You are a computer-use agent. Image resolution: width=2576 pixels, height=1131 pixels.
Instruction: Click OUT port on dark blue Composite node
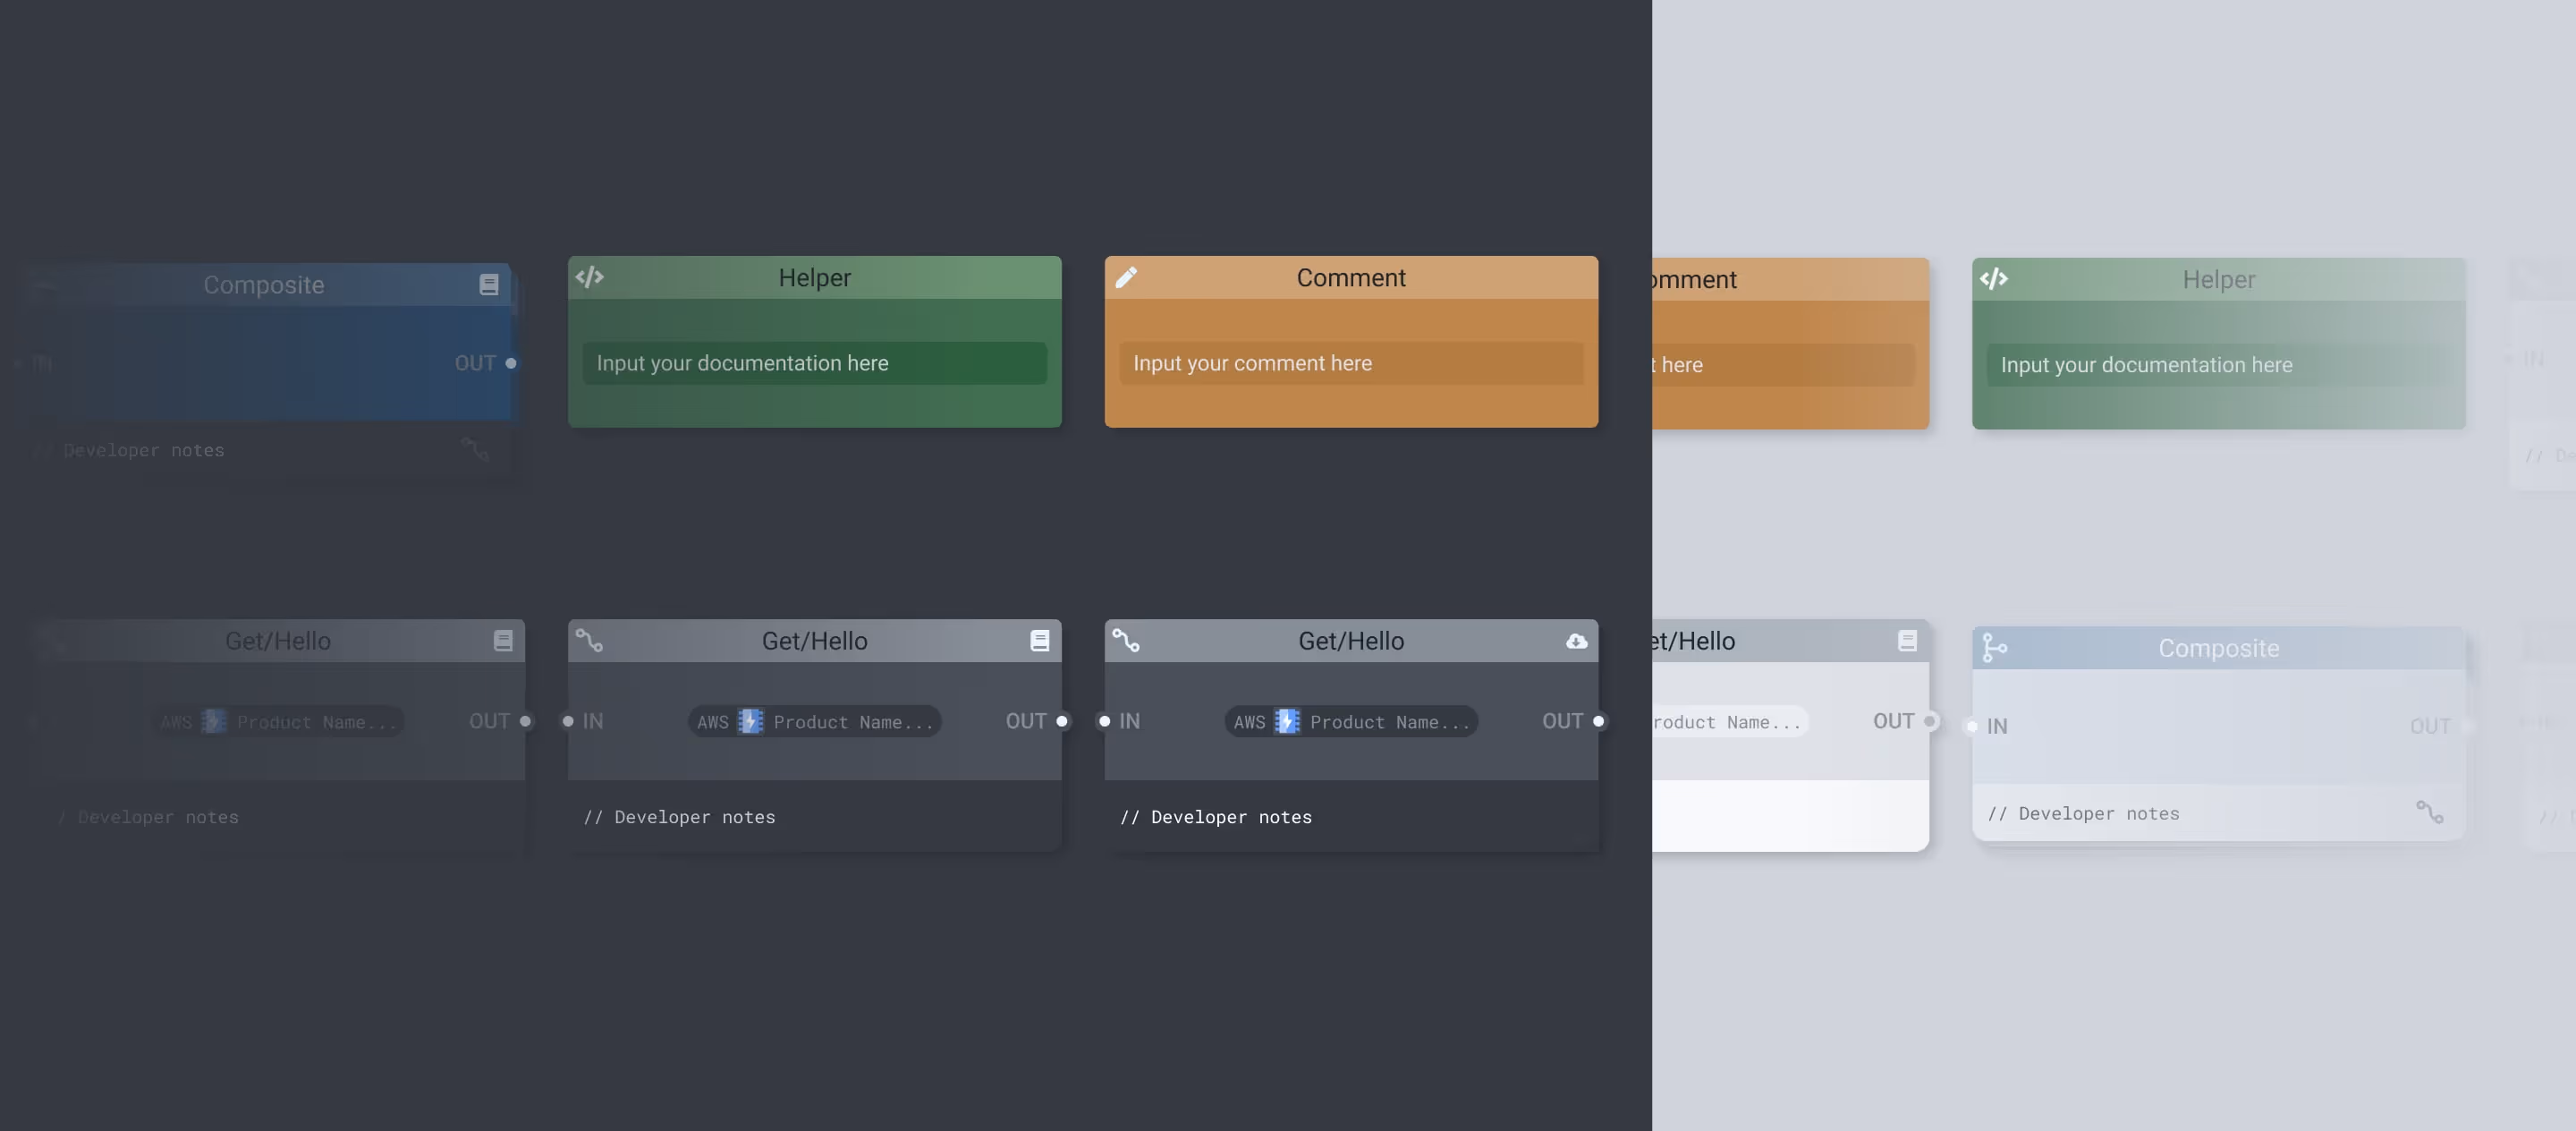pyautogui.click(x=511, y=364)
